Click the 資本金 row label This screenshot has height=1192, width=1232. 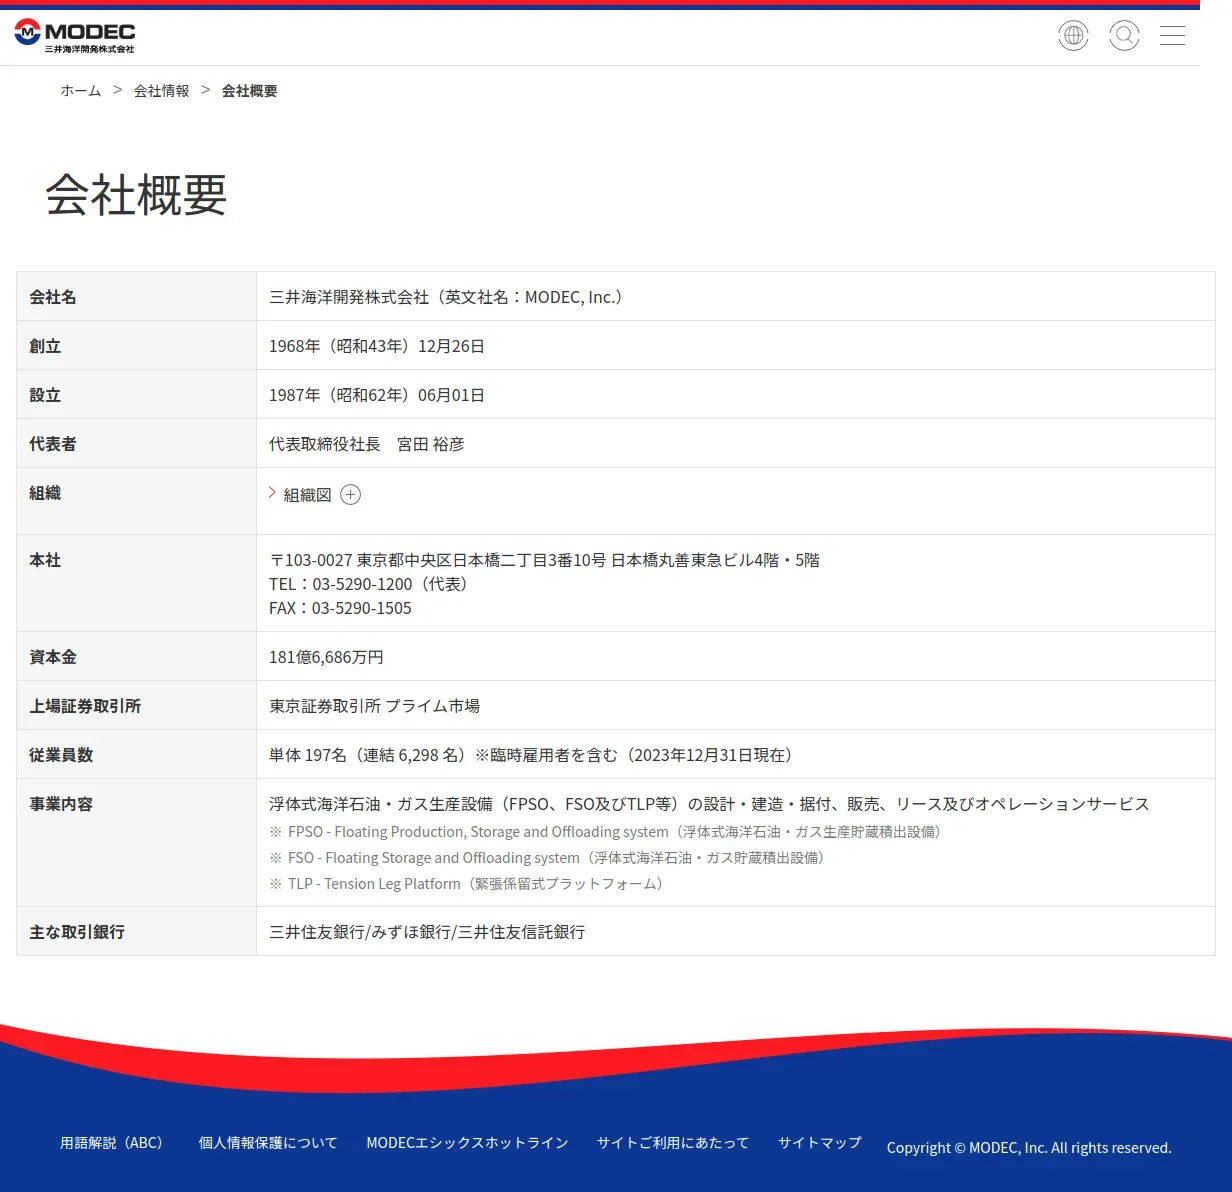[53, 657]
